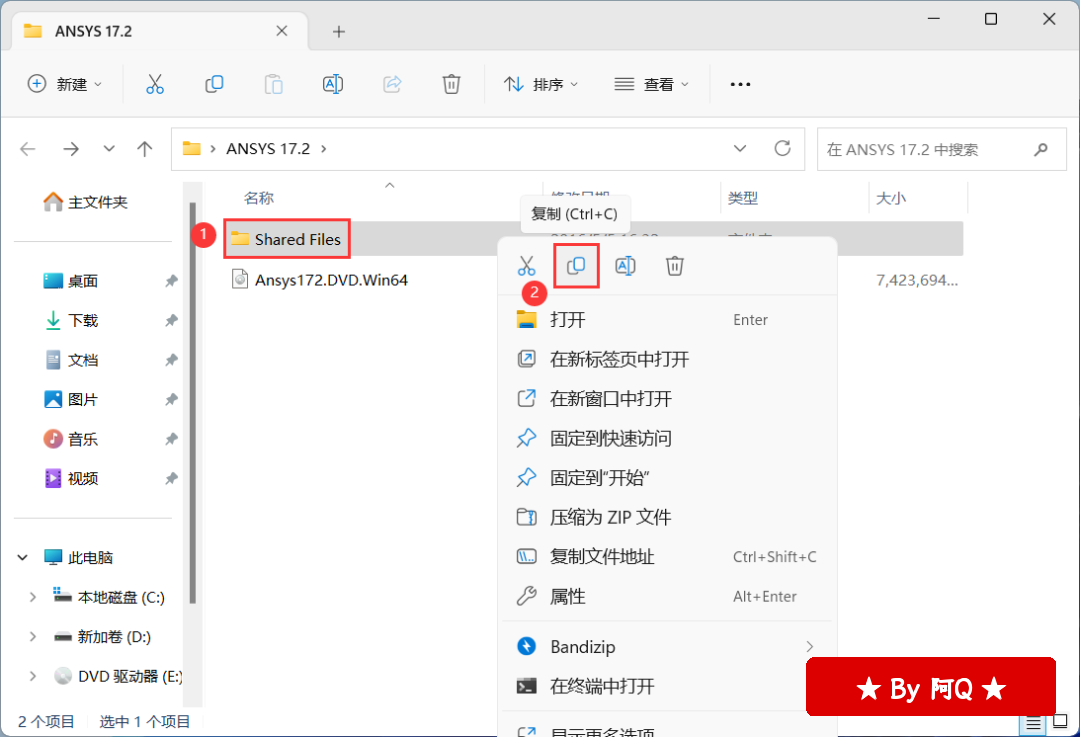Image resolution: width=1080 pixels, height=737 pixels.
Task: Choose 打开 (Open) in context menu
Action: pos(667,320)
